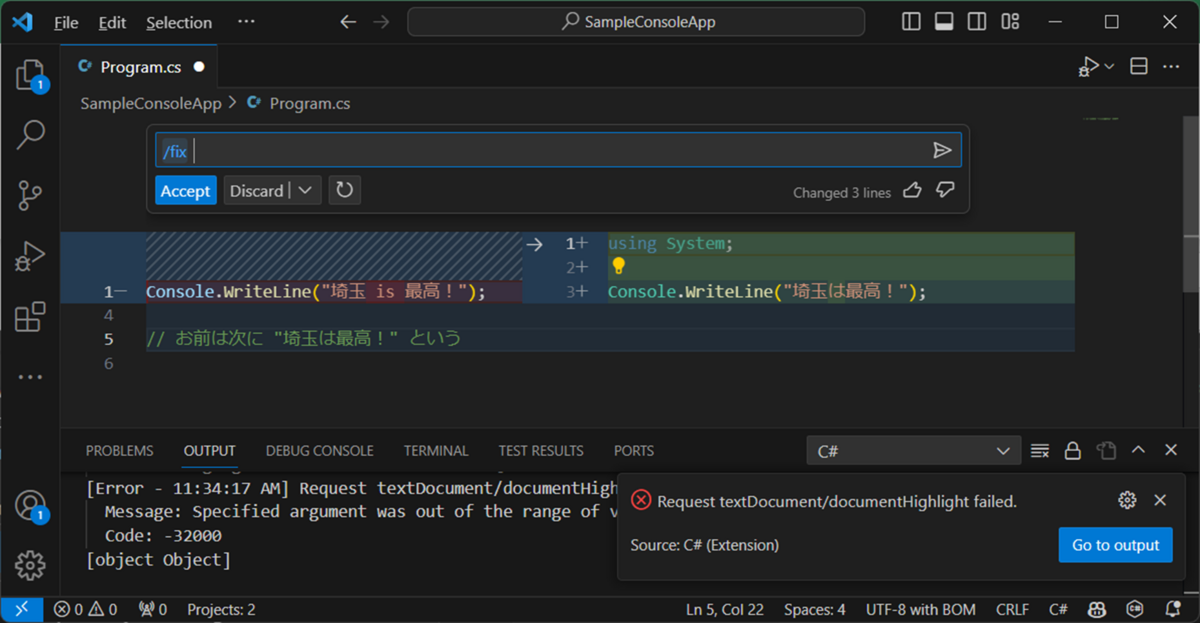Open the C# output channel dropdown
The height and width of the screenshot is (623, 1200).
coord(914,451)
